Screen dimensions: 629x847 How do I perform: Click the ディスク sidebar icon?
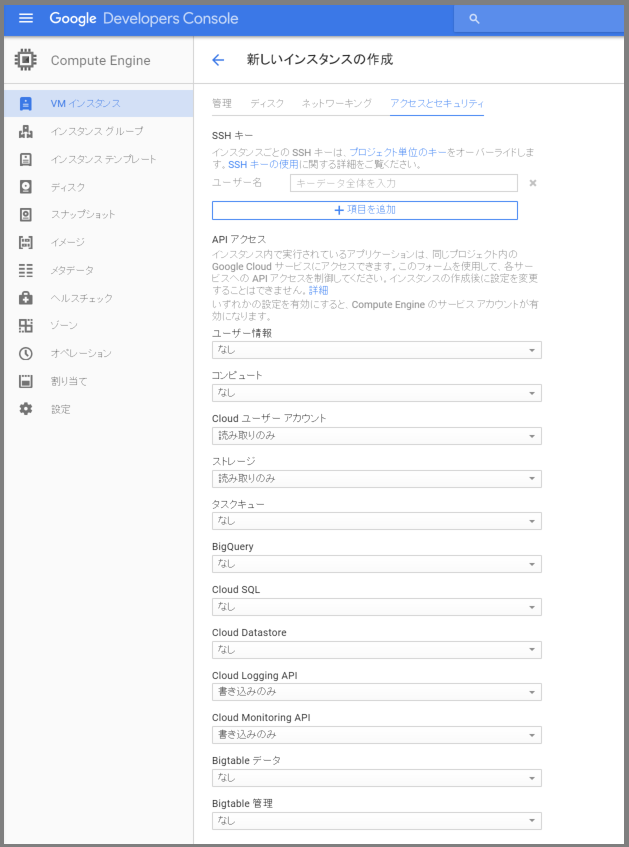click(x=25, y=187)
